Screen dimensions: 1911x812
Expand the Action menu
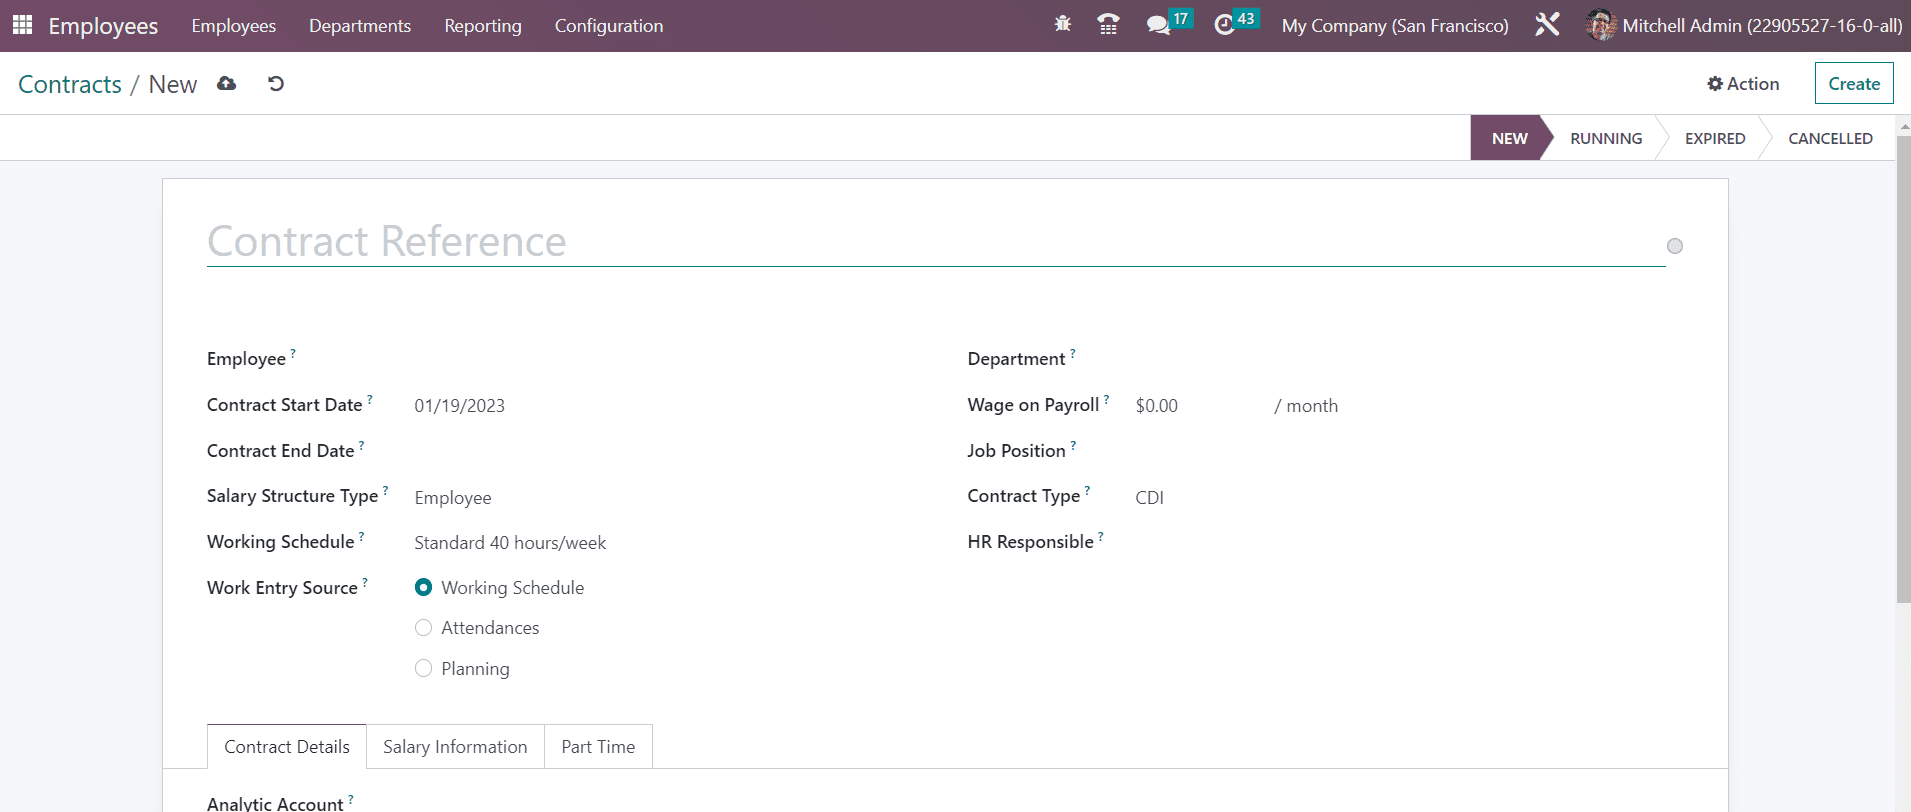1743,84
